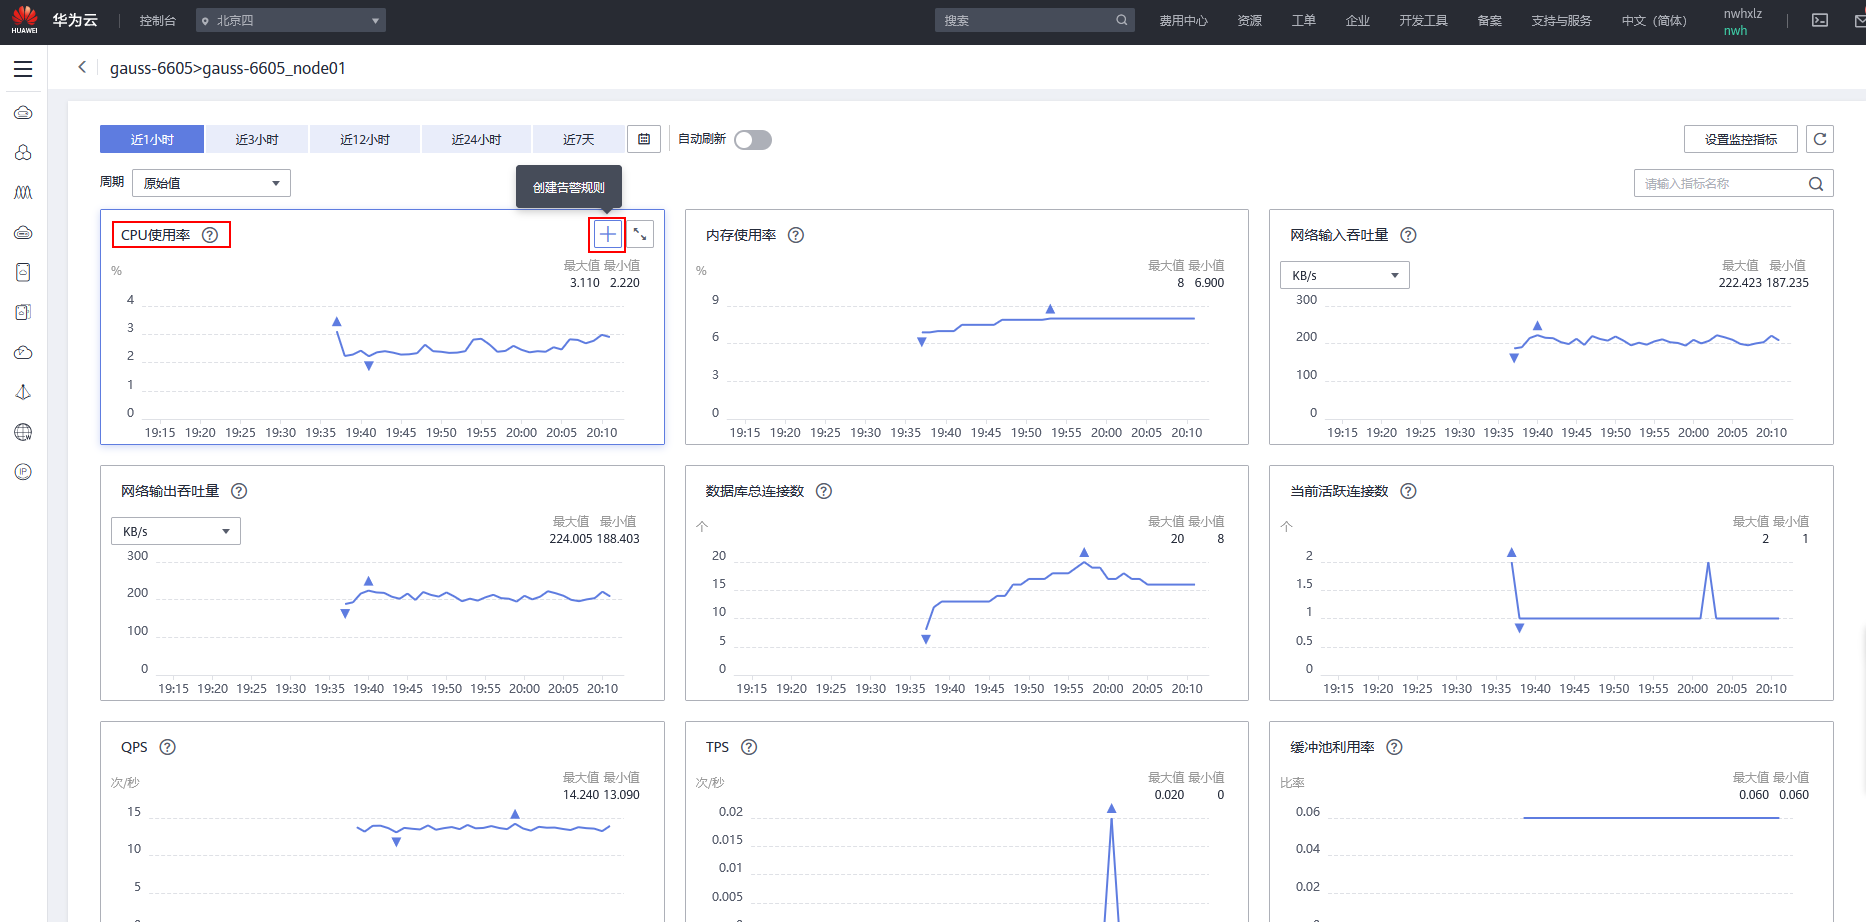This screenshot has height=922, width=1866.
Task: Click help icon next to 数据库总连接数
Action: point(824,491)
